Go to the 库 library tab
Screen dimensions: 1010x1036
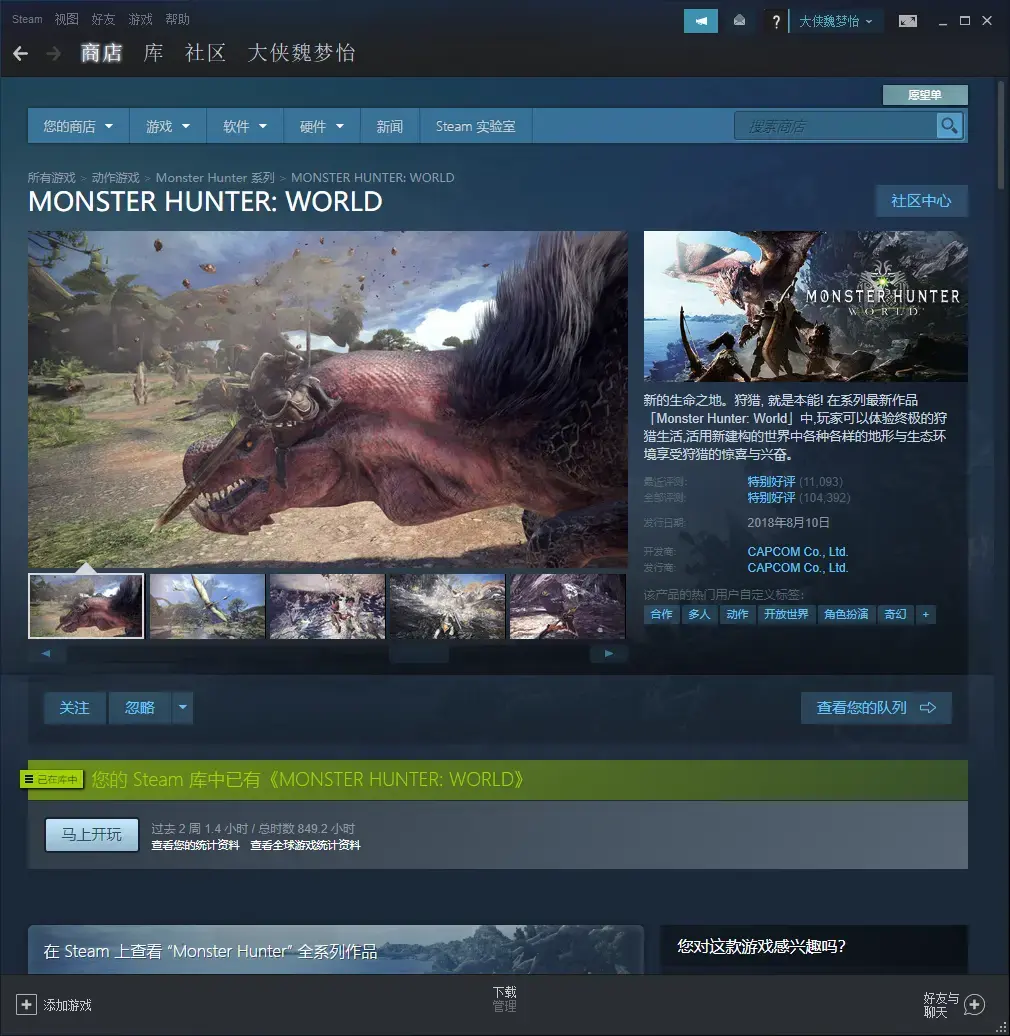153,53
